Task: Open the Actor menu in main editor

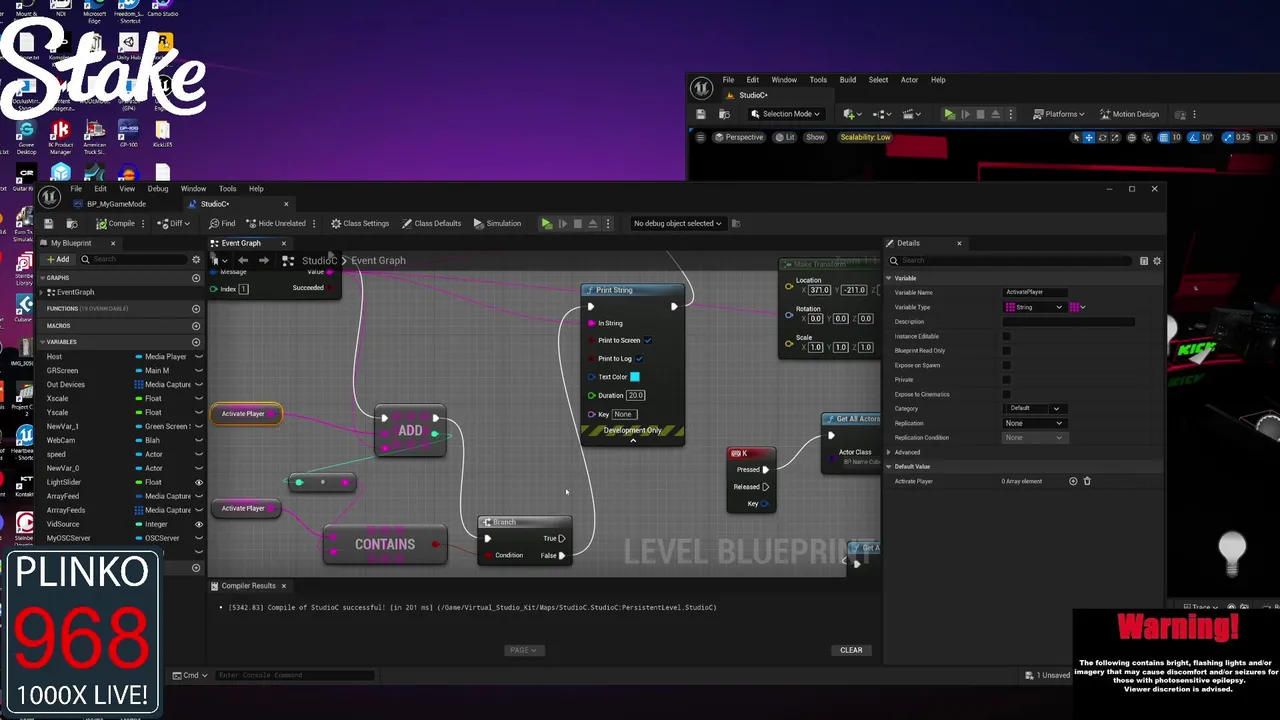Action: pyautogui.click(x=909, y=80)
